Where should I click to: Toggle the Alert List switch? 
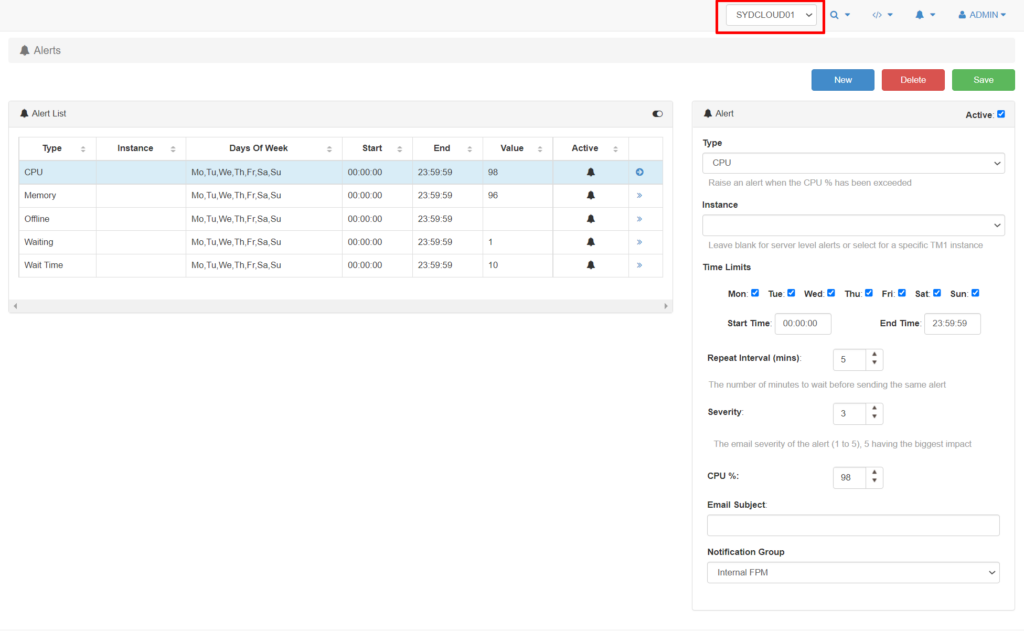(x=657, y=114)
